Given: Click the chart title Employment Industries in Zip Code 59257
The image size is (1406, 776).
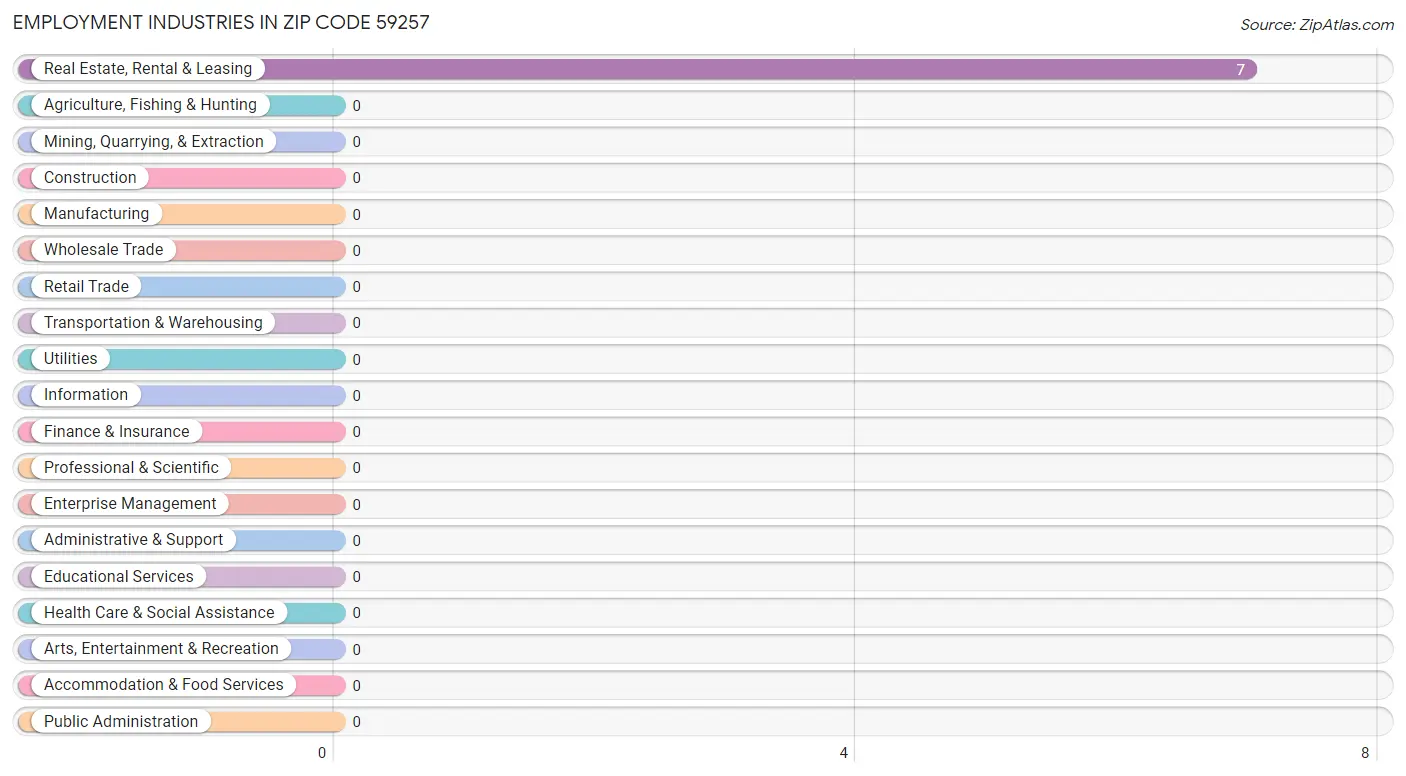Looking at the screenshot, I should [x=221, y=22].
